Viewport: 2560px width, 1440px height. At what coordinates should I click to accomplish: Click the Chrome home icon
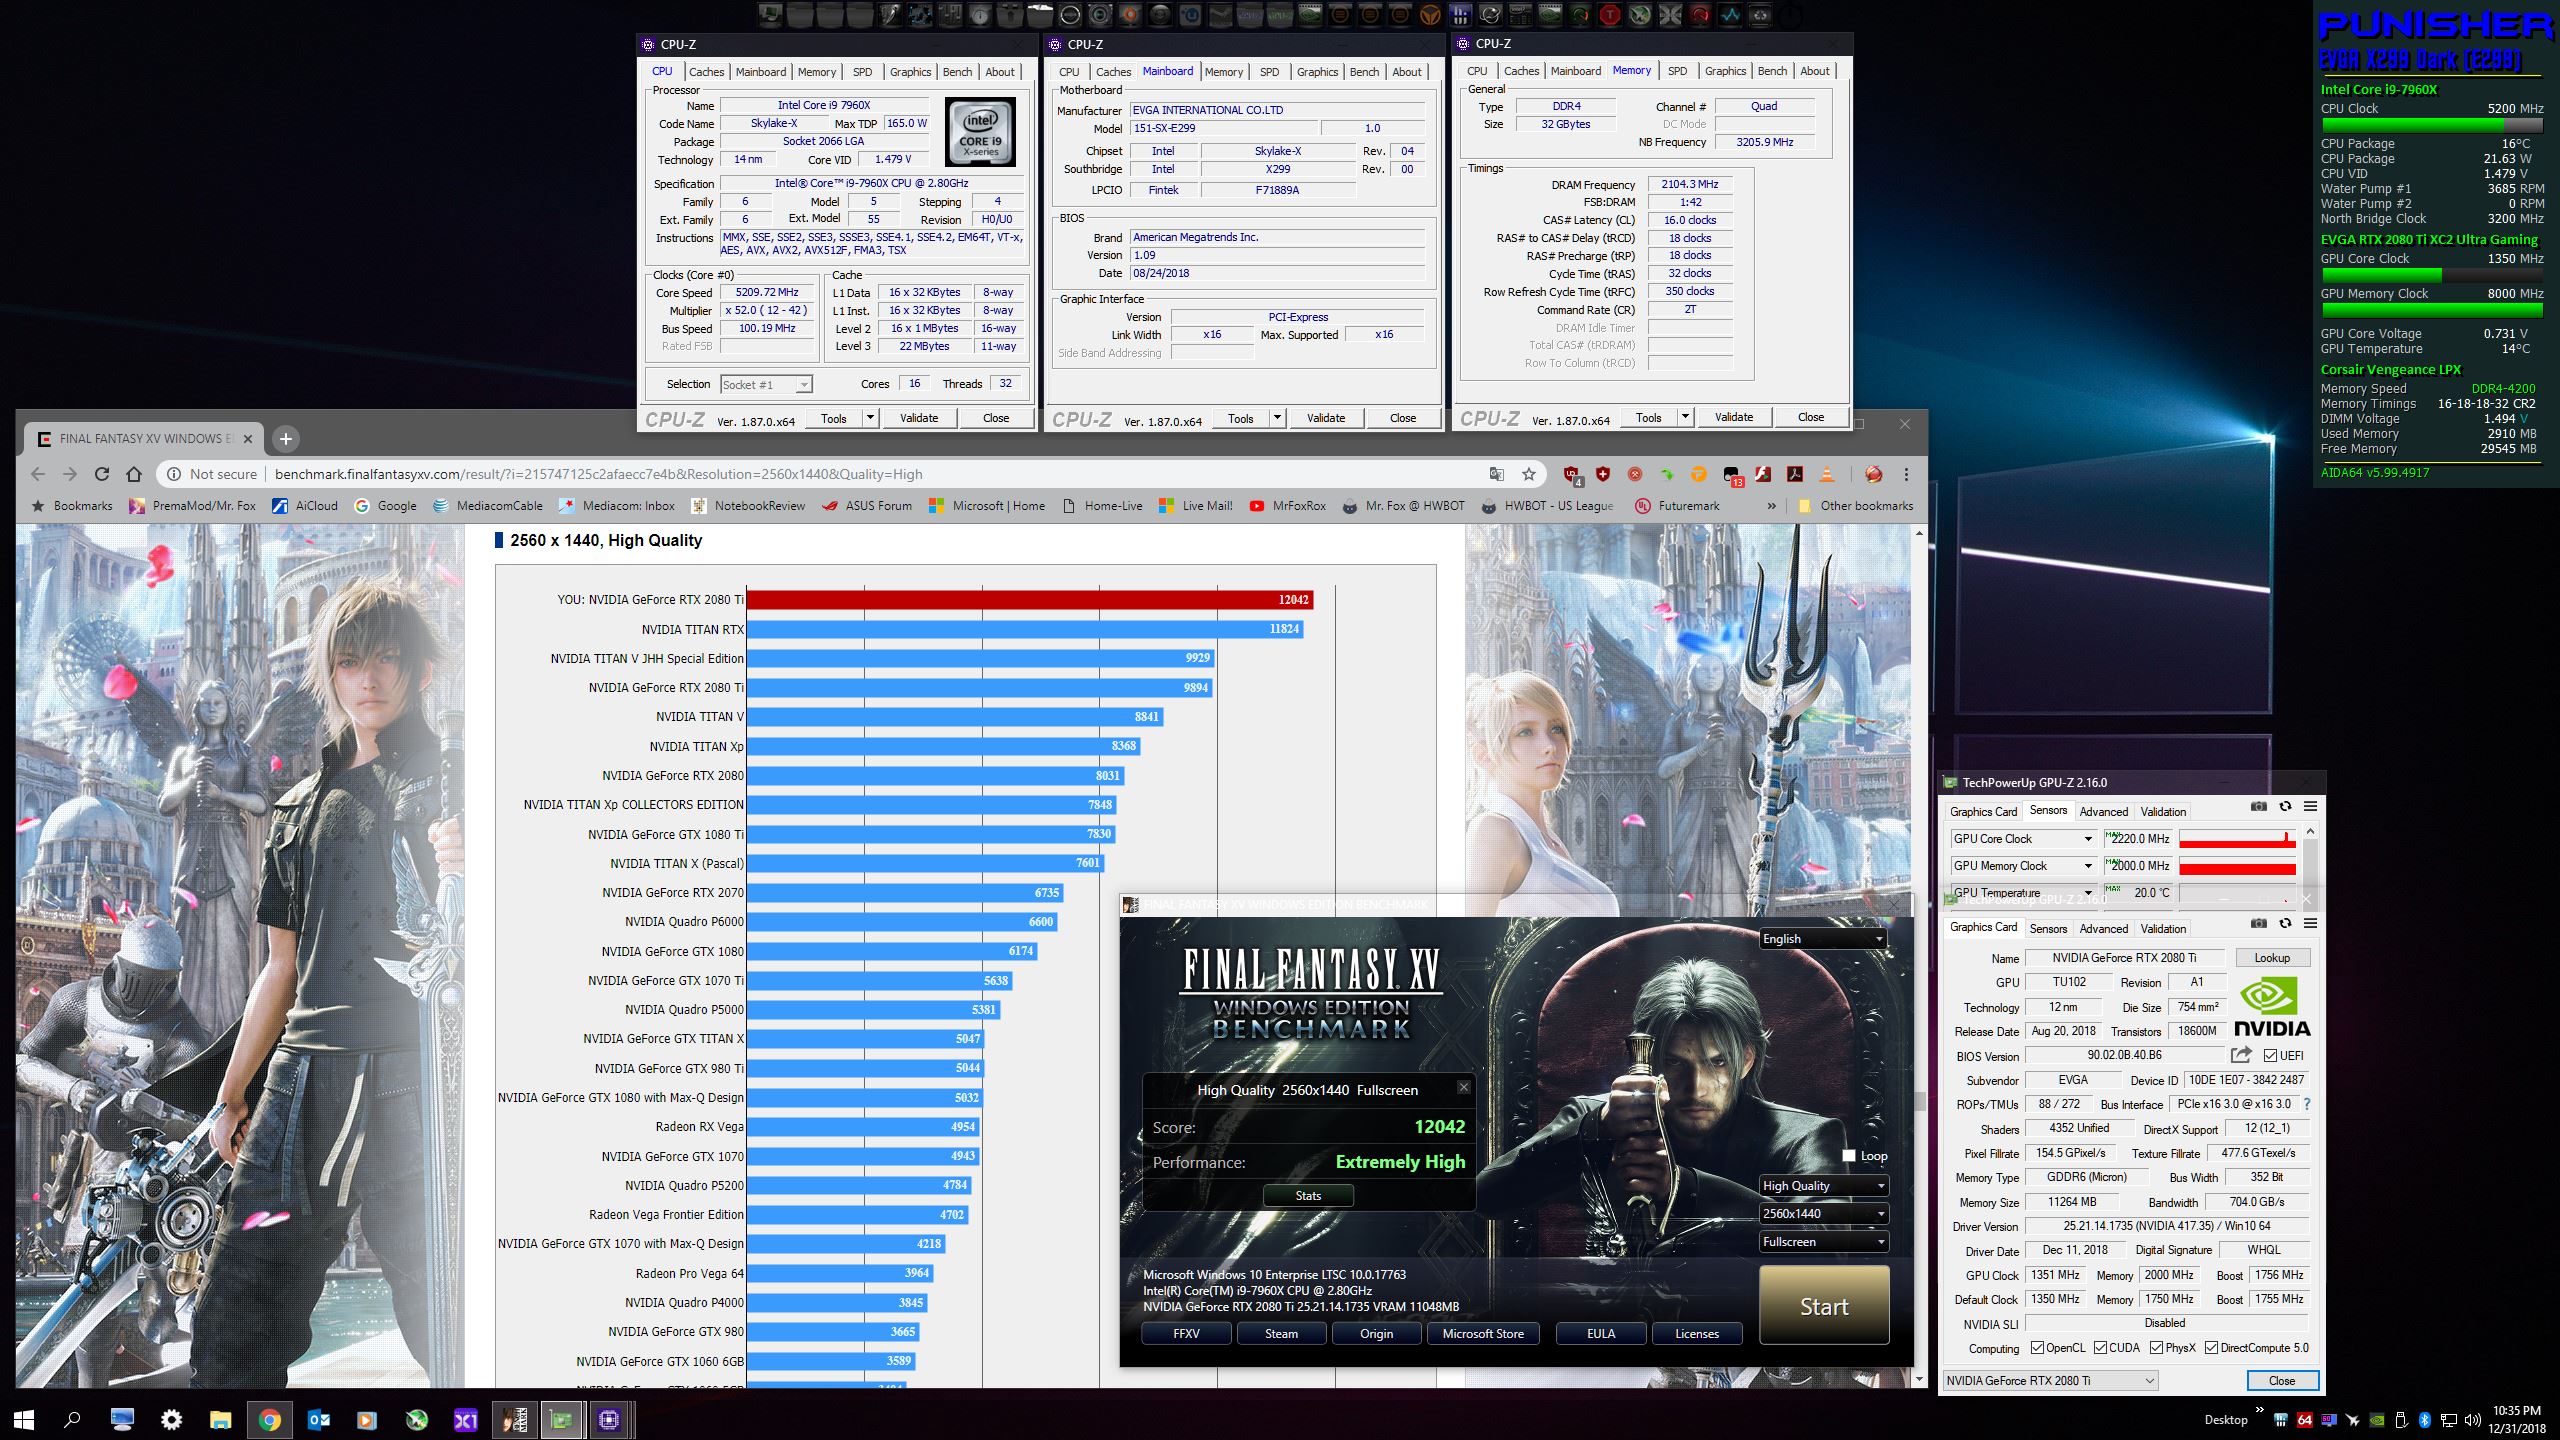(135, 474)
